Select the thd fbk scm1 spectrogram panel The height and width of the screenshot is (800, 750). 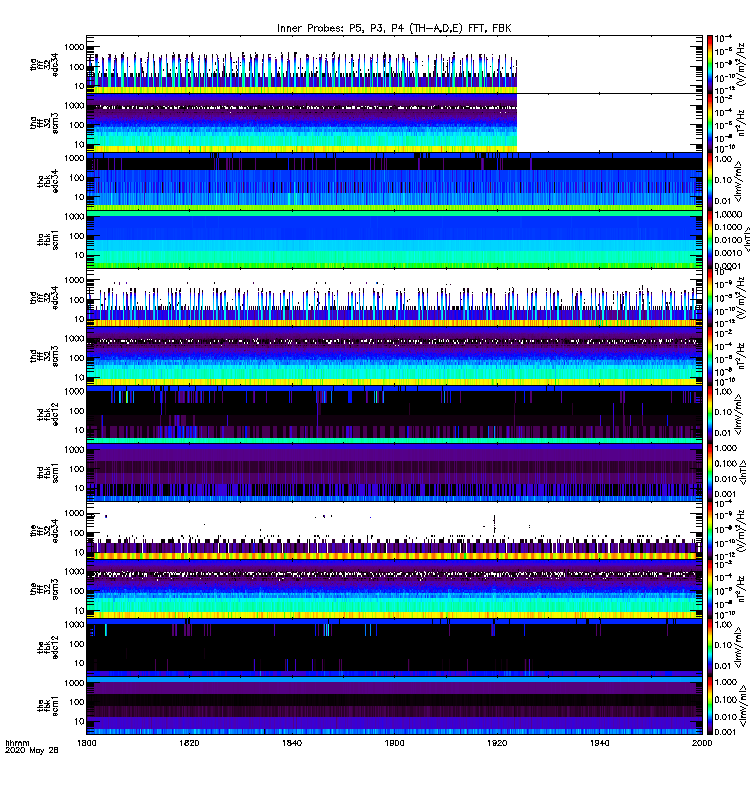(394, 472)
